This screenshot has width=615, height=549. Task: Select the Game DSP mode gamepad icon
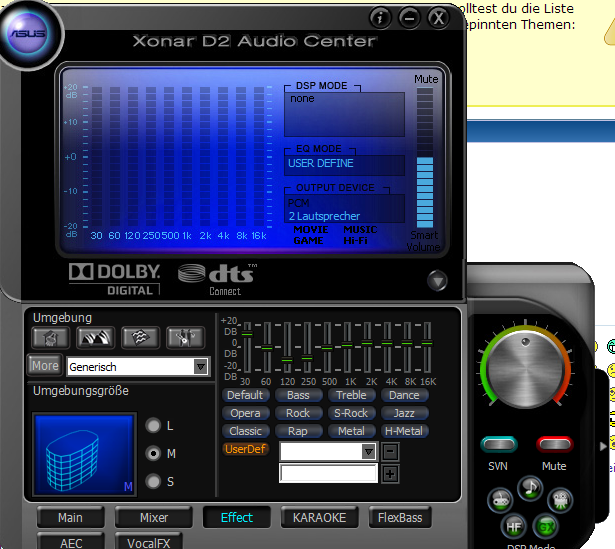(x=500, y=501)
